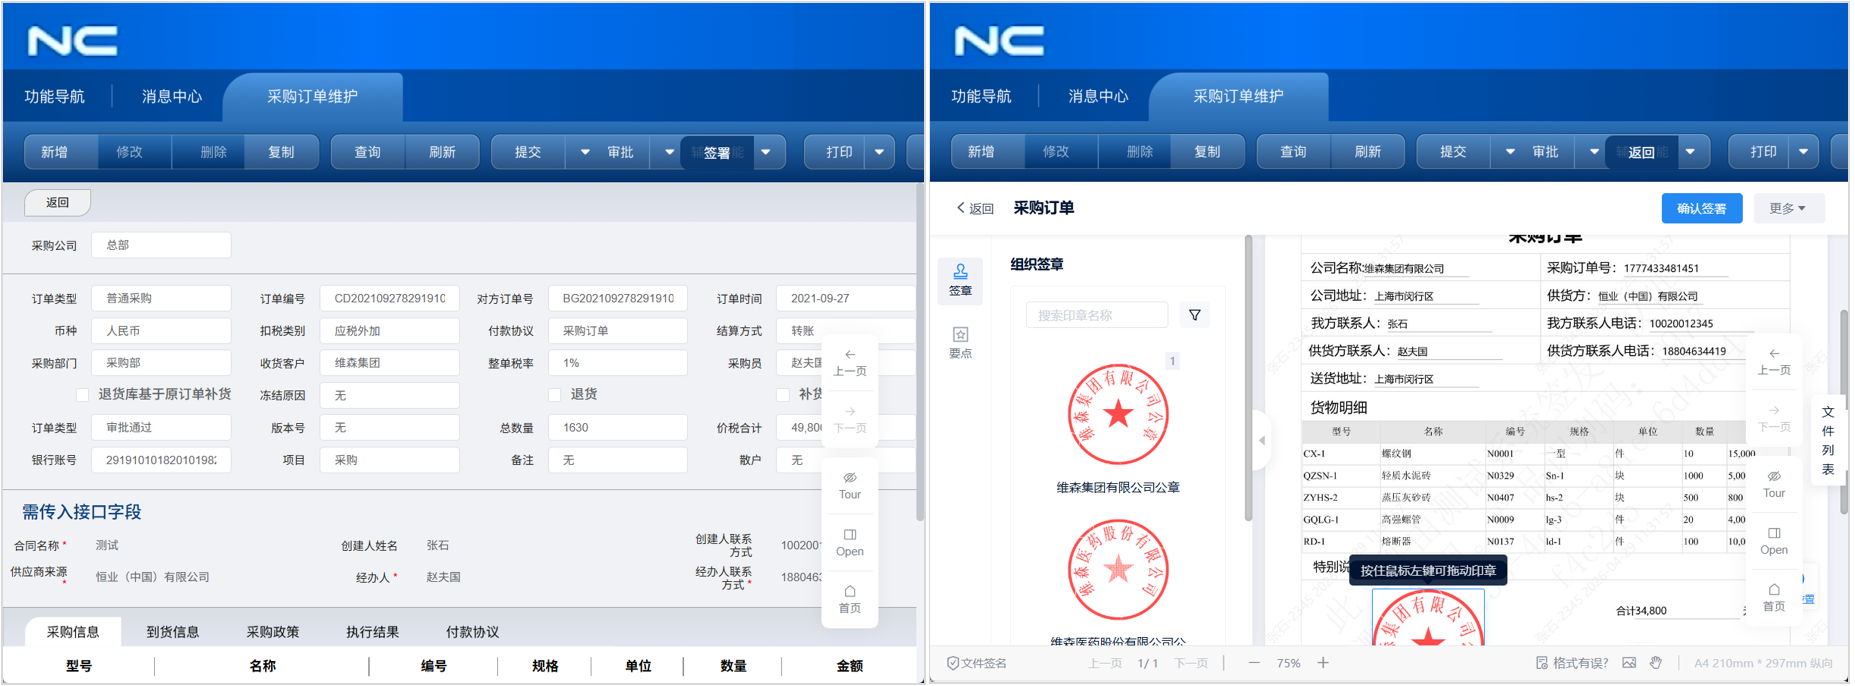Select the 签章 stamp icon in sidebar
The width and height of the screenshot is (1855, 686).
tap(959, 279)
